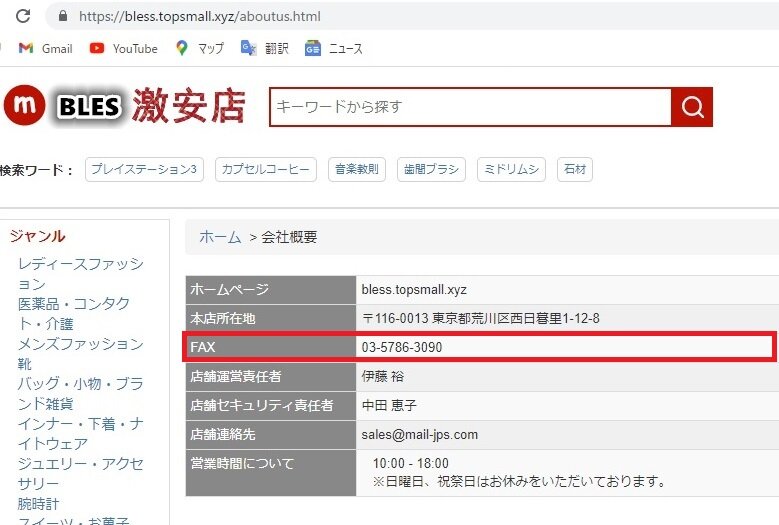779x525 pixels.
Task: Click the BLES 激安店 site logo
Action: click(x=151, y=105)
